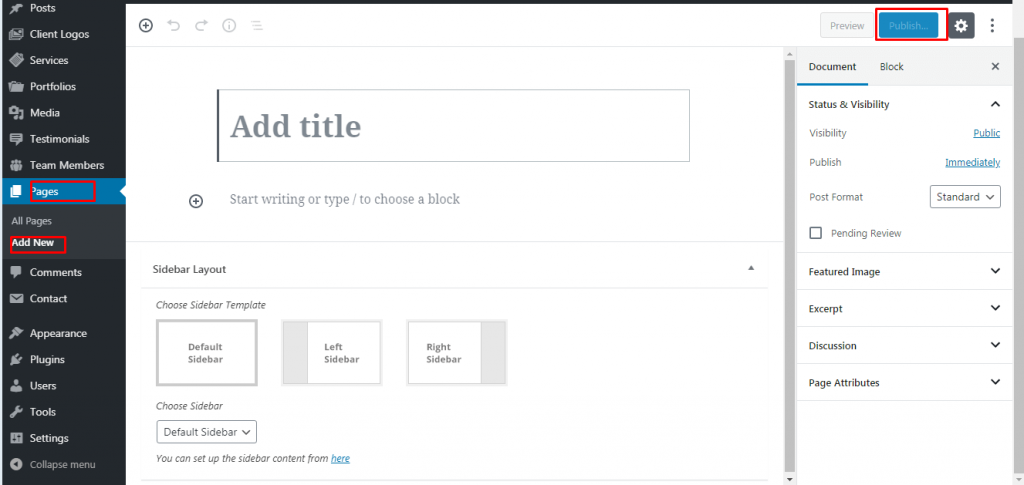Open the Post Format Standard dropdown

click(x=965, y=196)
